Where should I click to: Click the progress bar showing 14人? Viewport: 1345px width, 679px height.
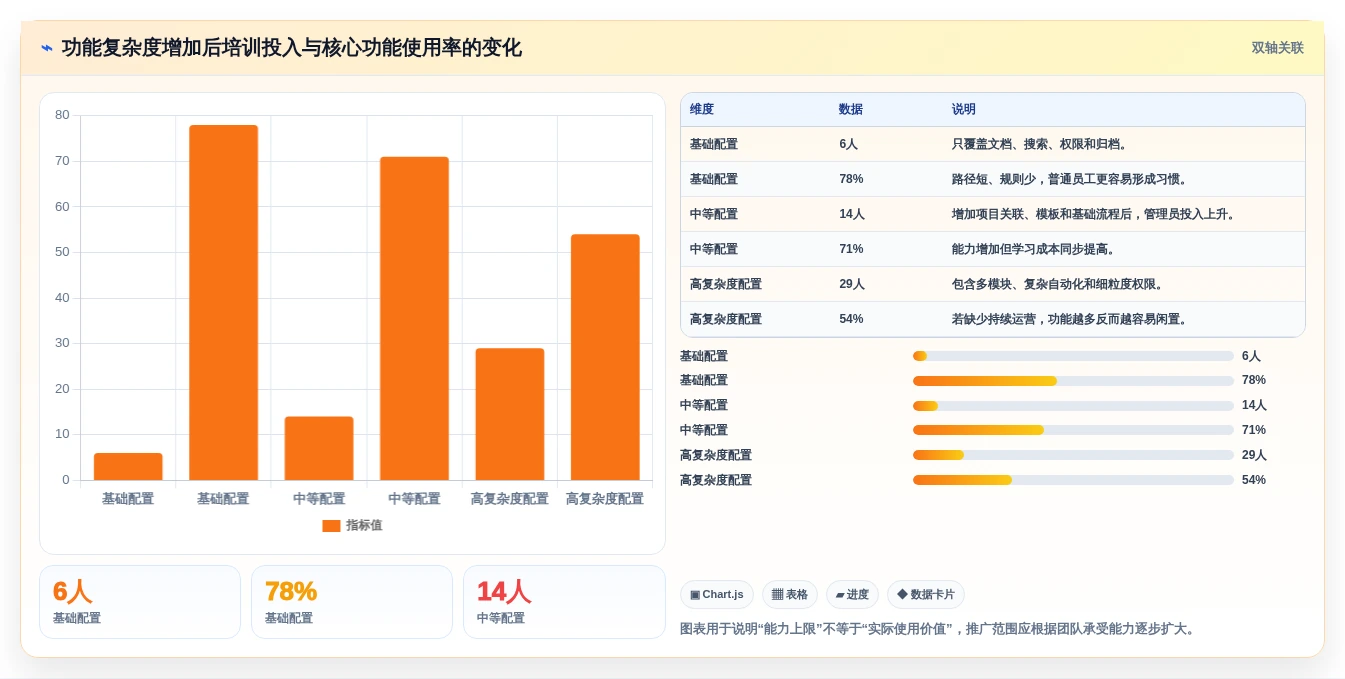coord(1073,406)
